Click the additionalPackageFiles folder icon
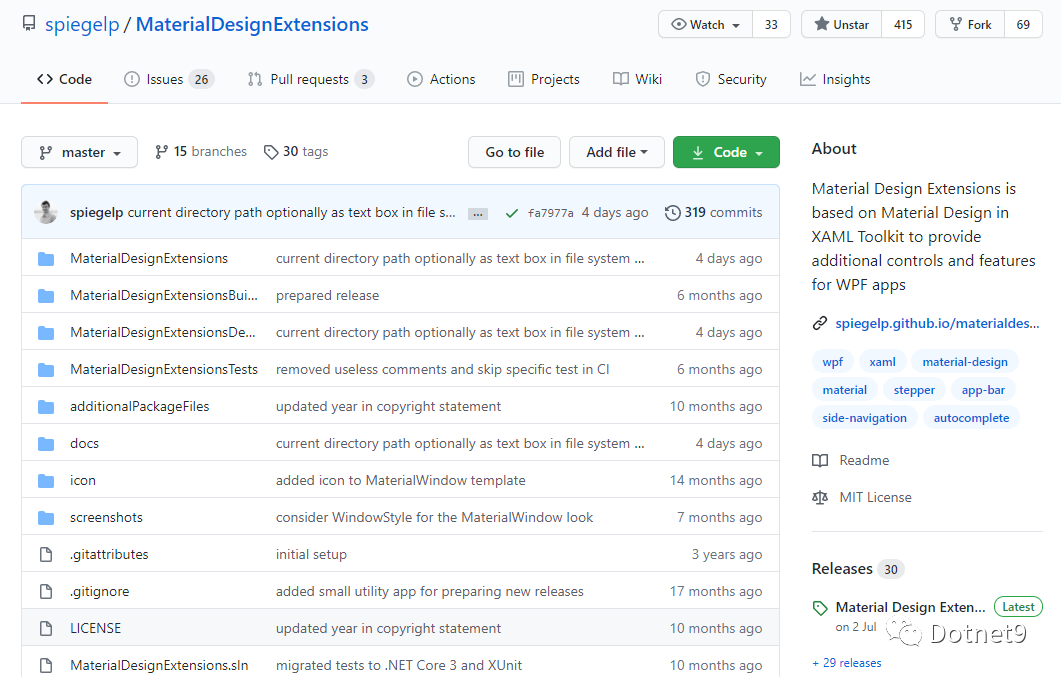This screenshot has height=677, width=1061. pyautogui.click(x=46, y=406)
